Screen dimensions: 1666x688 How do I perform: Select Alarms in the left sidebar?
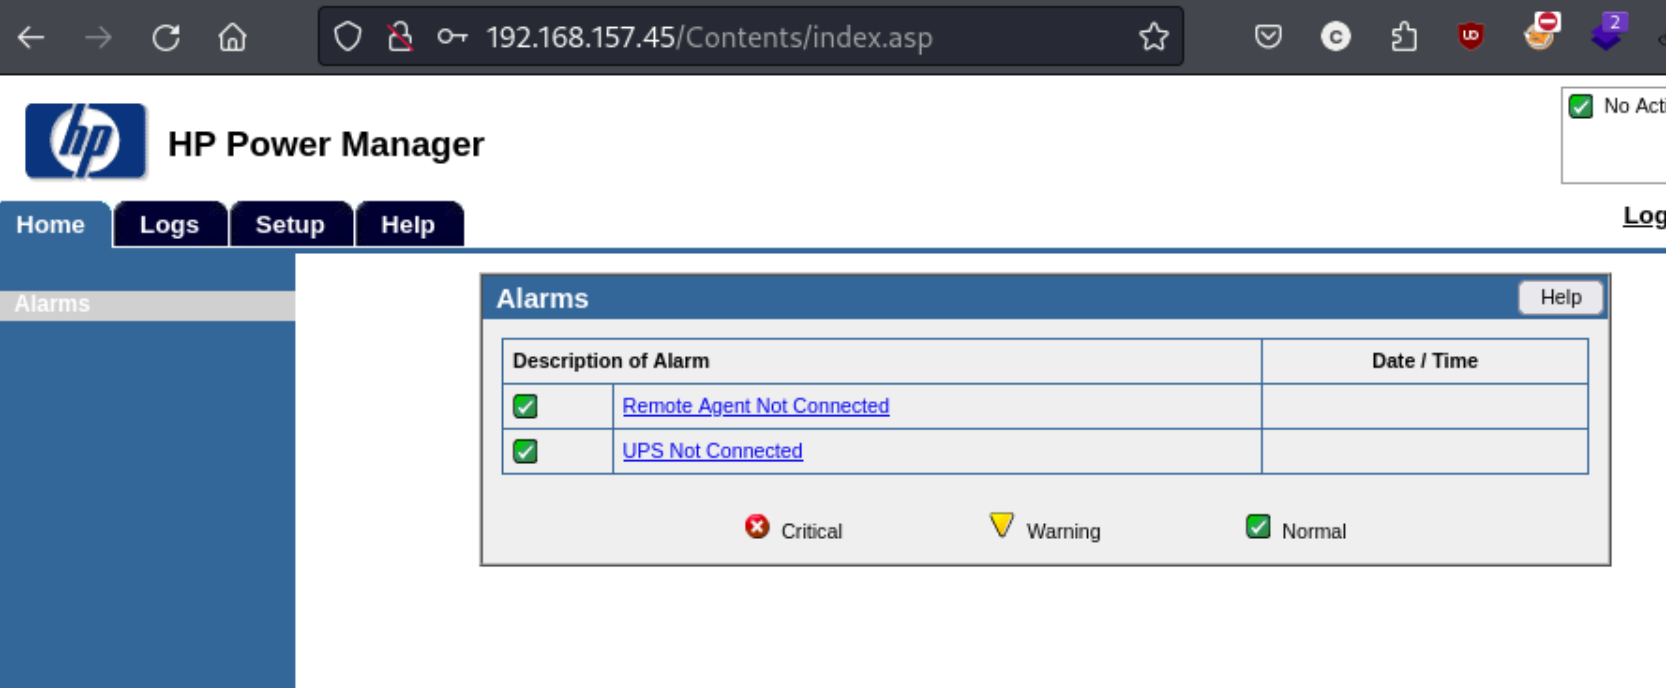[147, 304]
